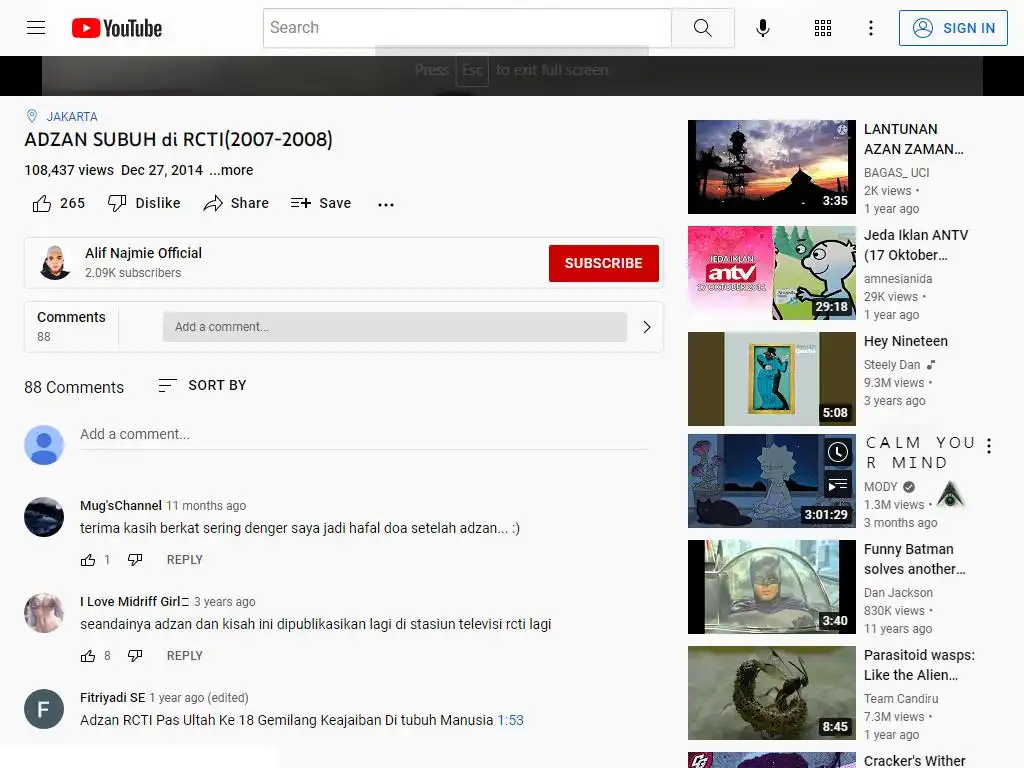This screenshot has width=1024, height=768.
Task: Open I Love Midriff Girl avatar
Action: click(x=44, y=613)
